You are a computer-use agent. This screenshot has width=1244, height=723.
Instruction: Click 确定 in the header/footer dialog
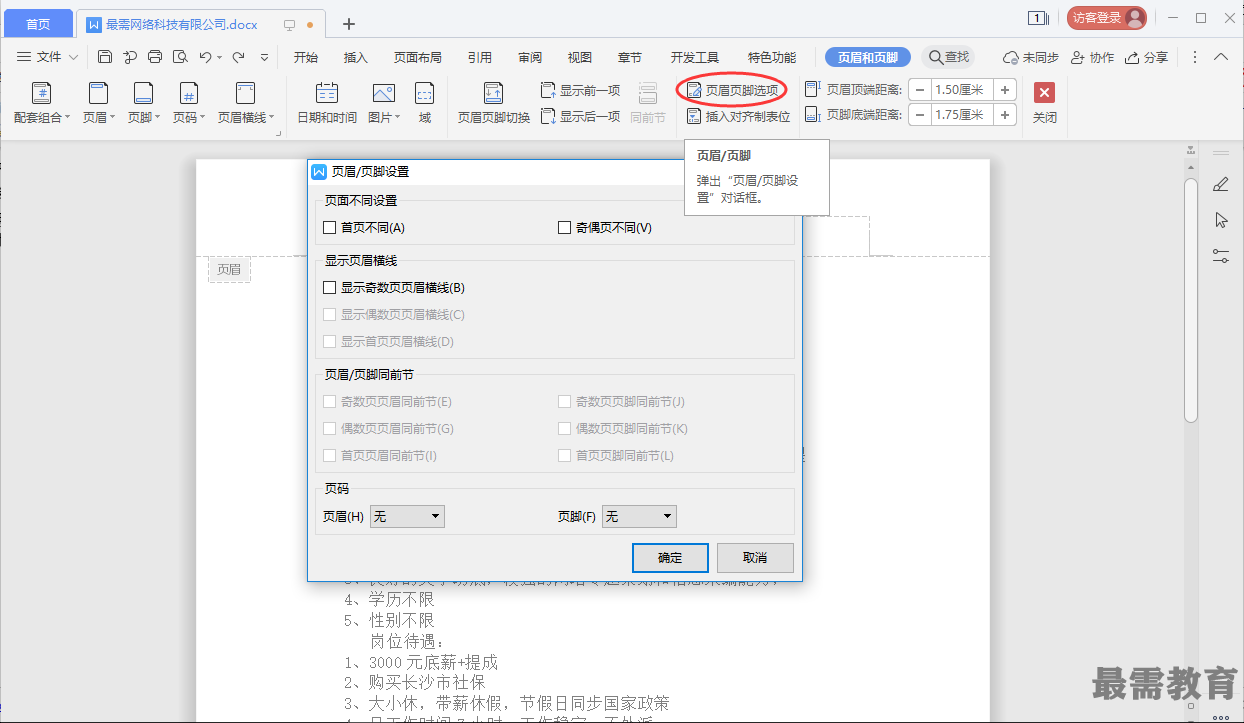tap(670, 558)
